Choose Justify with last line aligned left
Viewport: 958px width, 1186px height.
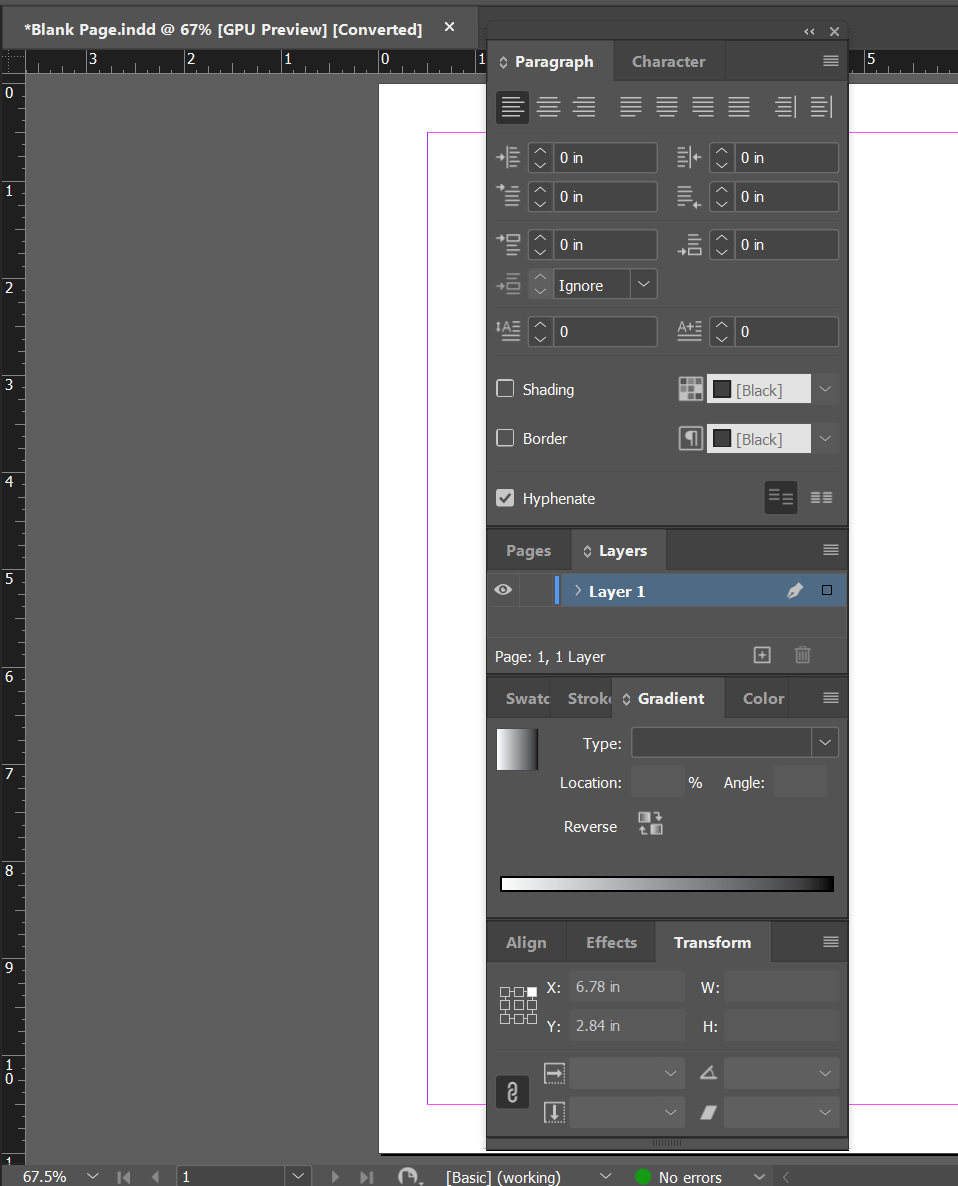[x=631, y=107]
